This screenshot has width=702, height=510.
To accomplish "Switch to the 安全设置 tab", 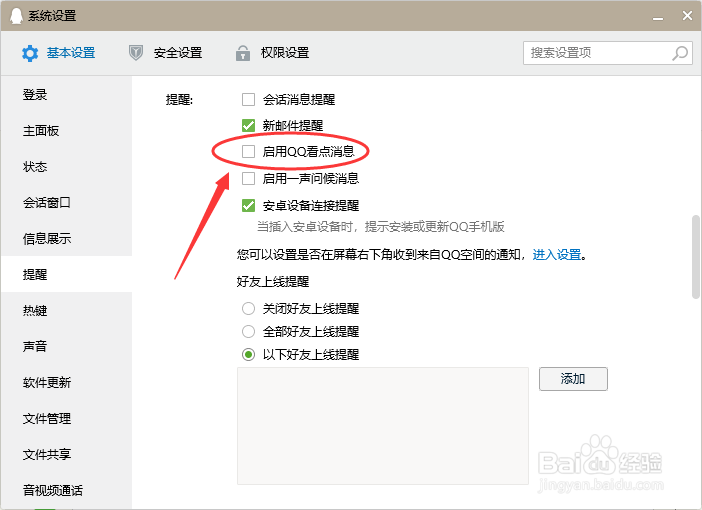I will (x=165, y=53).
